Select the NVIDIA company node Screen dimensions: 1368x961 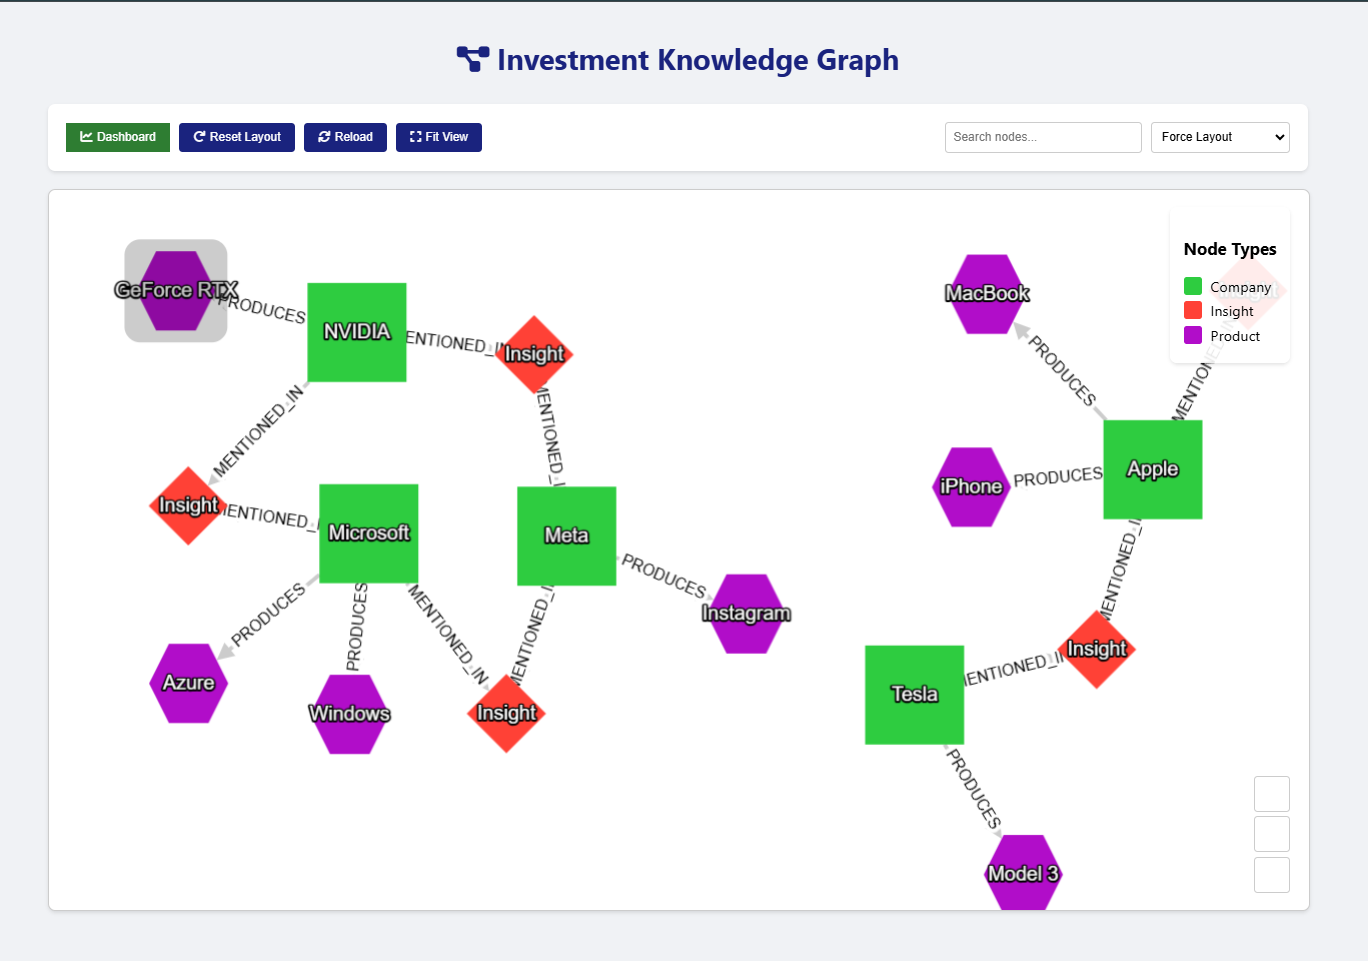[356, 332]
